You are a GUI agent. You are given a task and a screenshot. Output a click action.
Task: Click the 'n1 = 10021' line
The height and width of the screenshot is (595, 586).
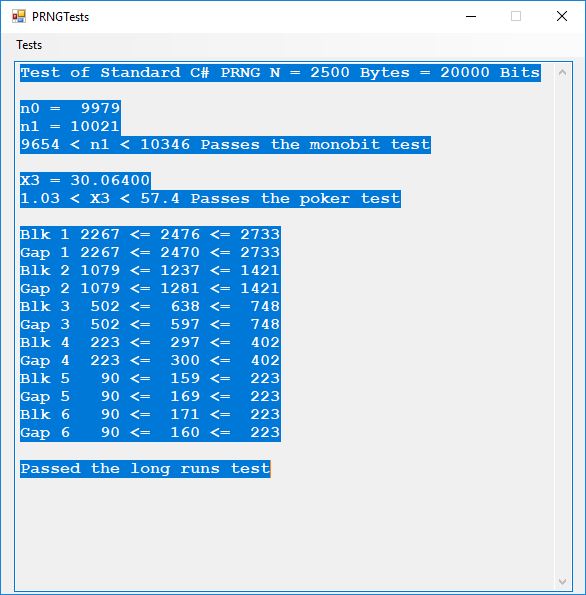pos(71,126)
